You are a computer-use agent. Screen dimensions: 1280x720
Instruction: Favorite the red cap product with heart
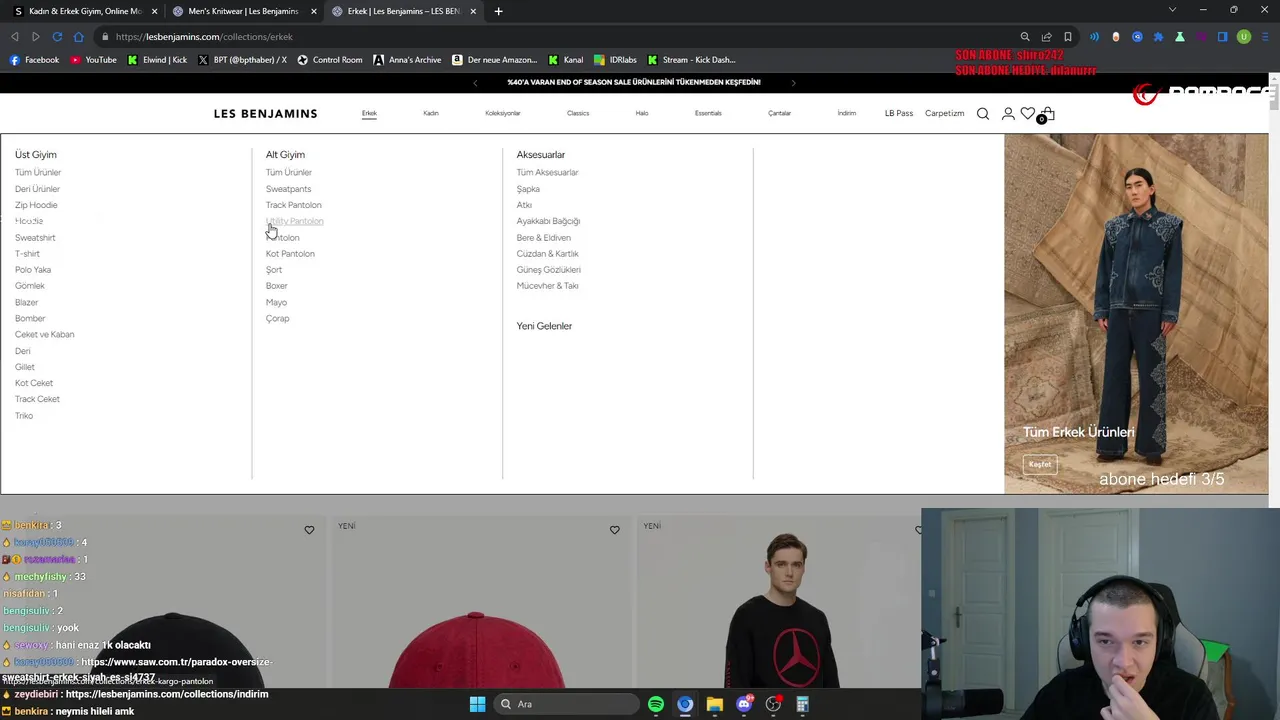(x=615, y=530)
